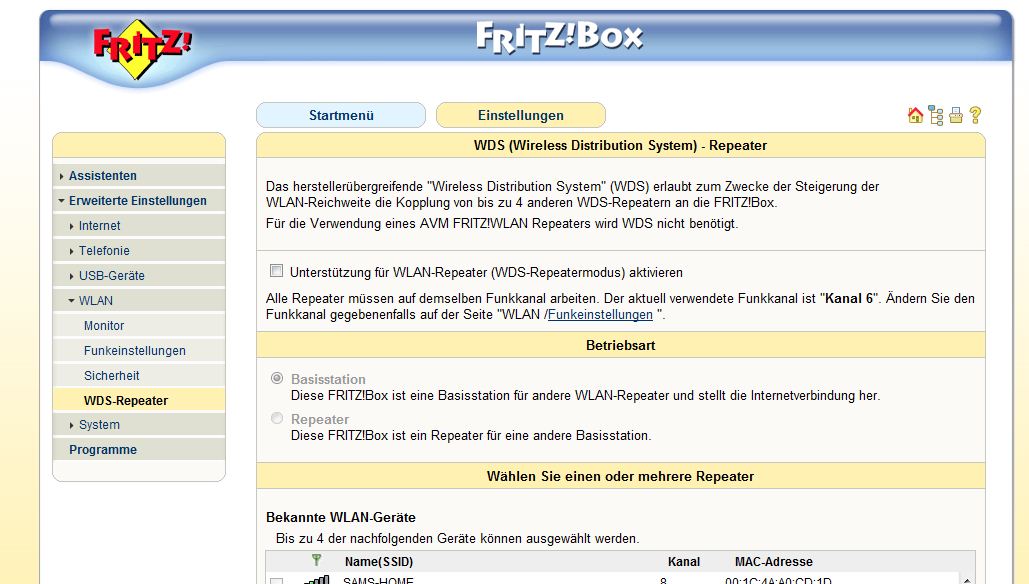
Task: Click the WDS Repeater page title
Action: (620, 146)
